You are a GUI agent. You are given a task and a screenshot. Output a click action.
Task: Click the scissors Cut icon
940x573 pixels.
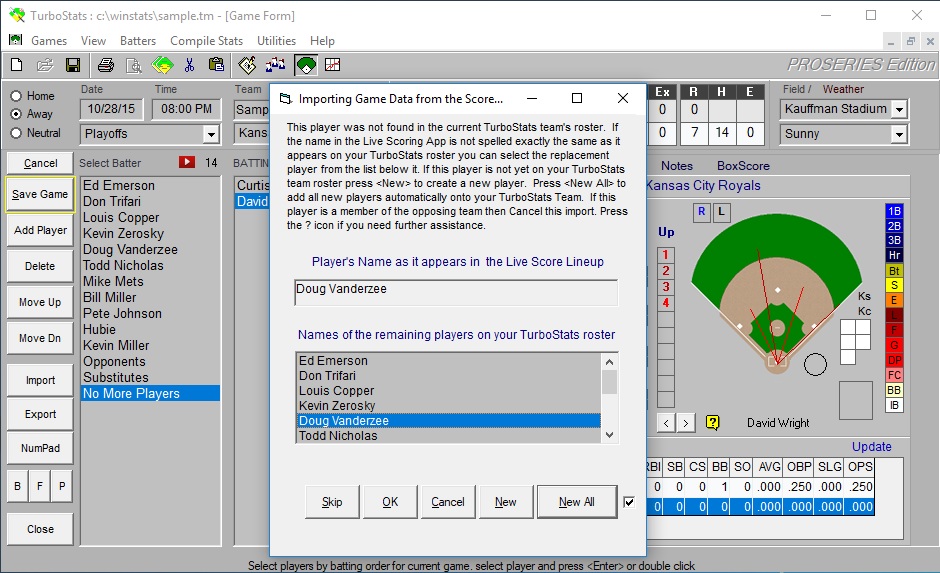pos(189,65)
